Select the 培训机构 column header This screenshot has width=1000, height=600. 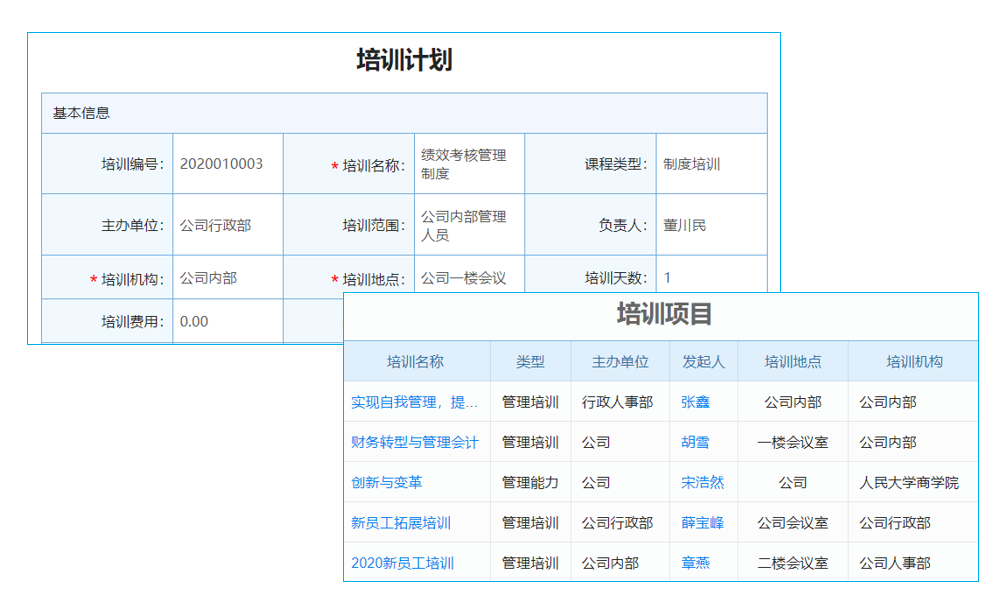click(x=913, y=361)
